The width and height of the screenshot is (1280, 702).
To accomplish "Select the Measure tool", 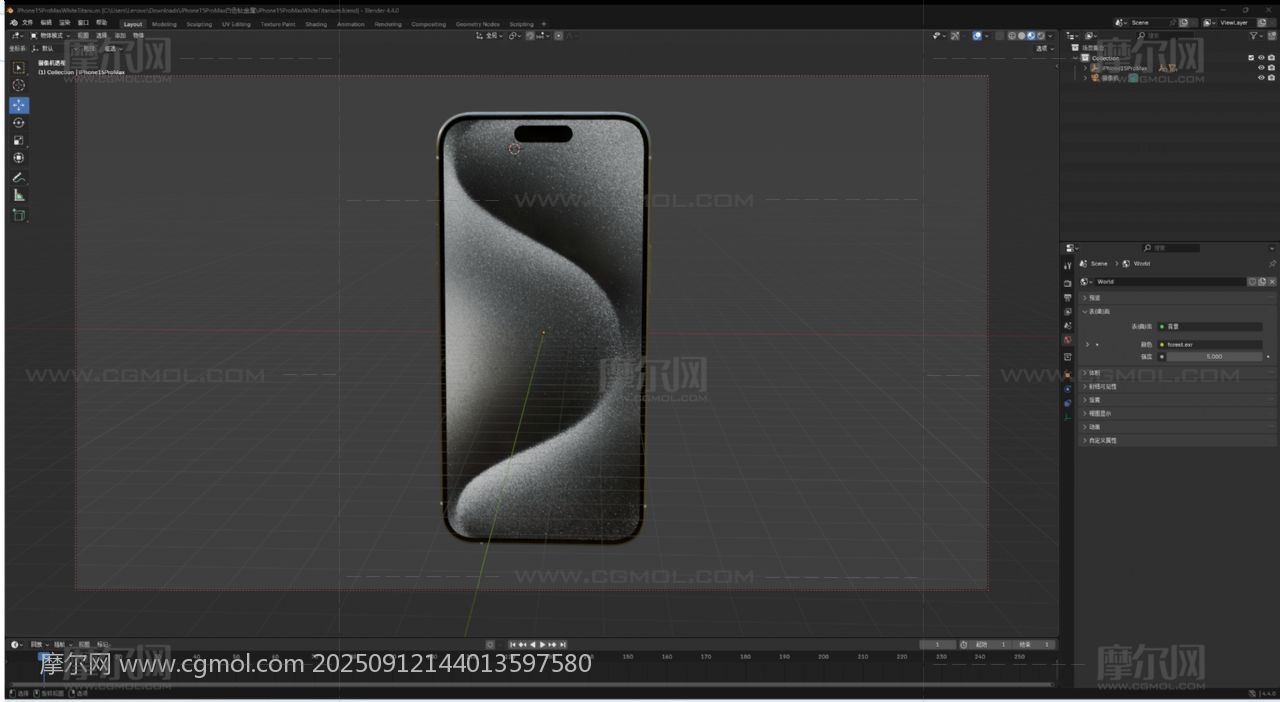I will (19, 195).
